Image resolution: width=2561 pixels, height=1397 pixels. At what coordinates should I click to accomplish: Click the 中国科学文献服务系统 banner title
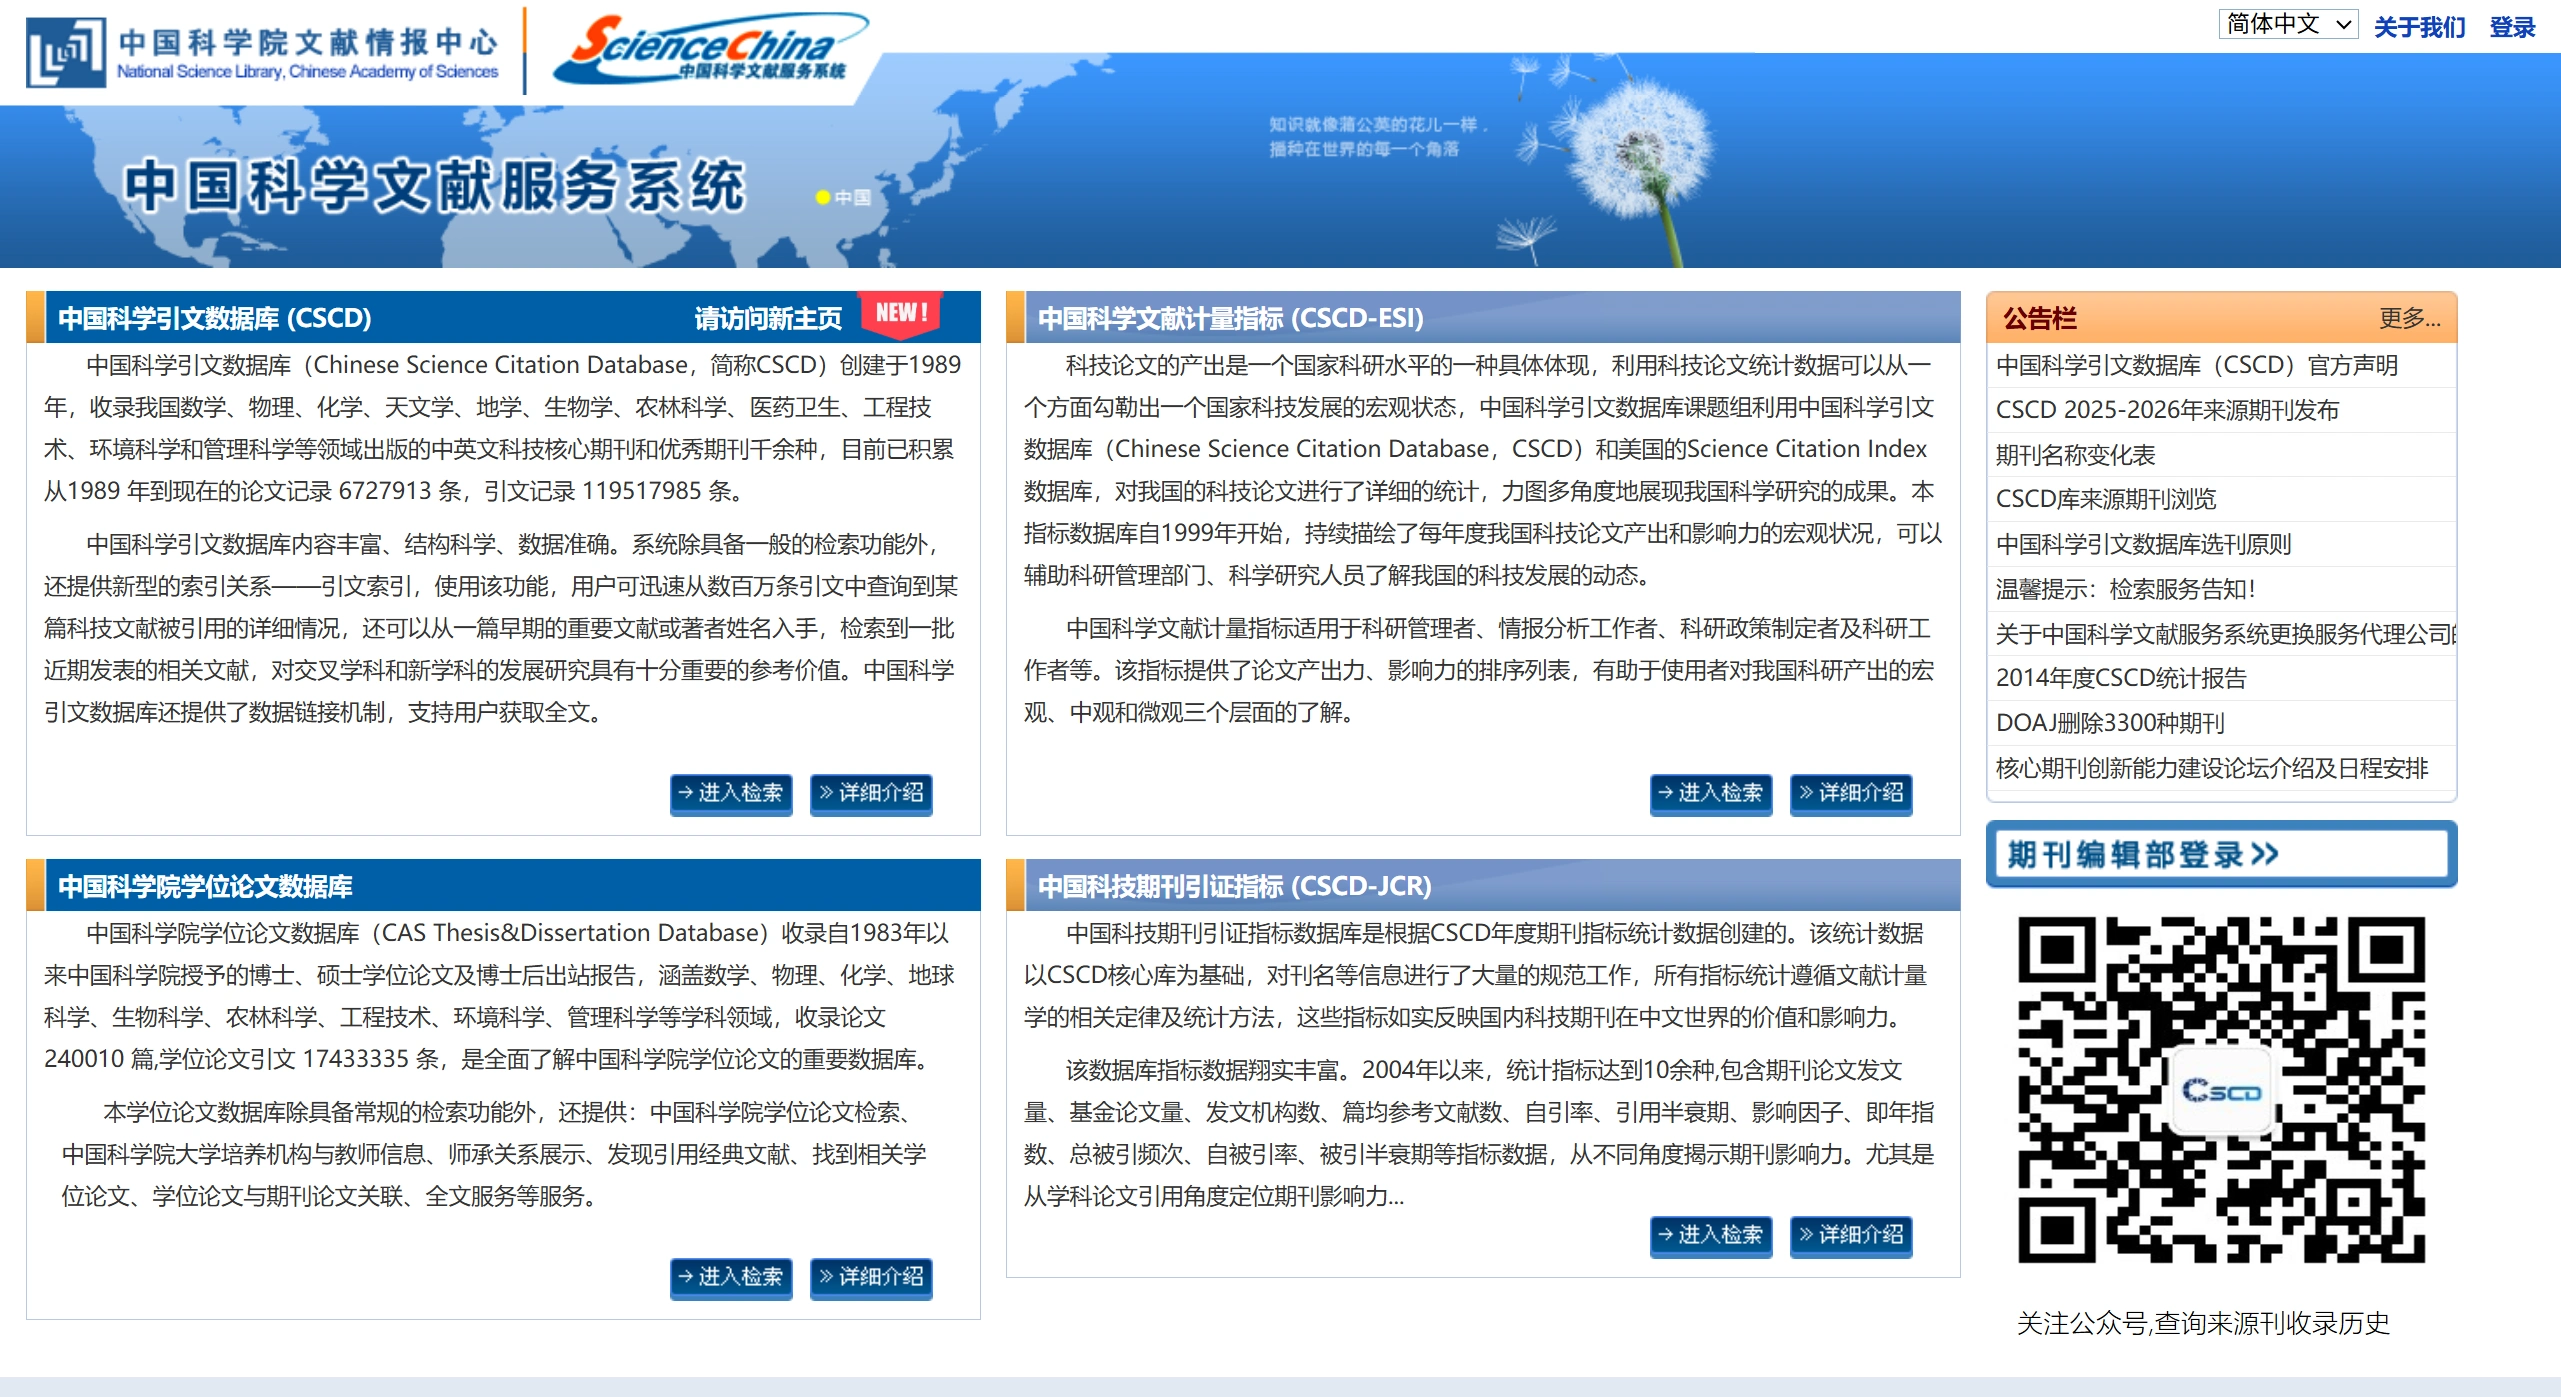coord(434,186)
